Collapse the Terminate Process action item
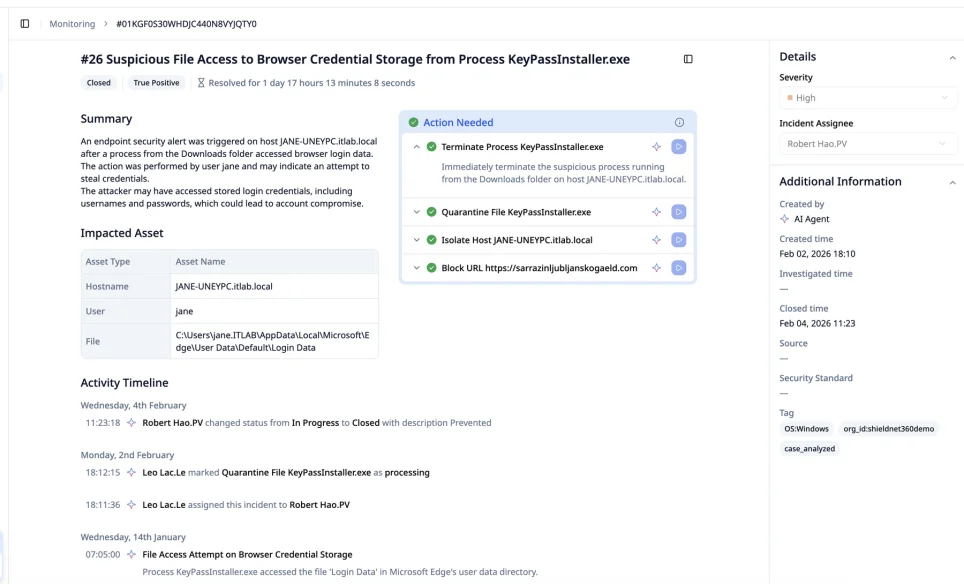 point(417,147)
